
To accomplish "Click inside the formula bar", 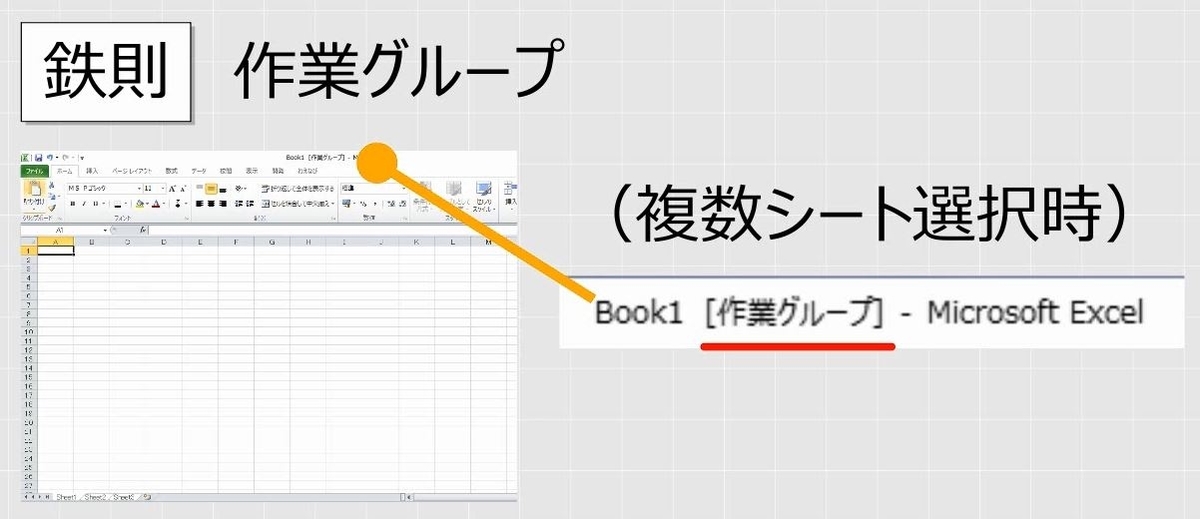I will 330,230.
